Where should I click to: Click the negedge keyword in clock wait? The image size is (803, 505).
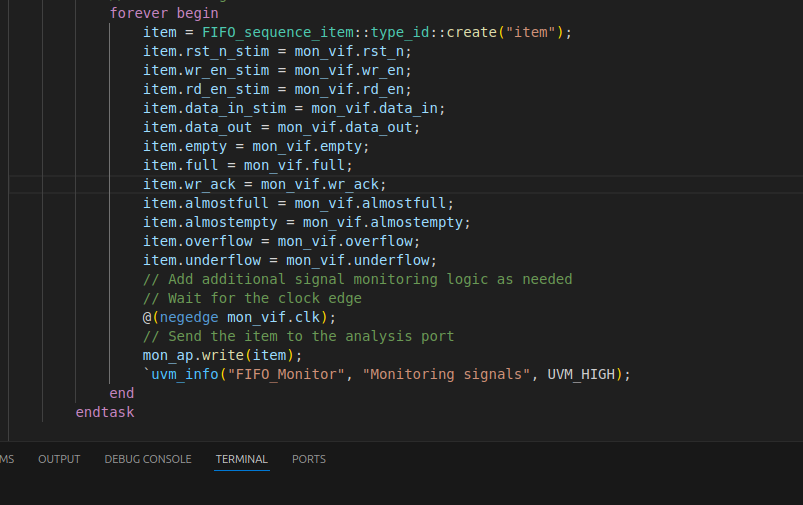pyautogui.click(x=189, y=317)
